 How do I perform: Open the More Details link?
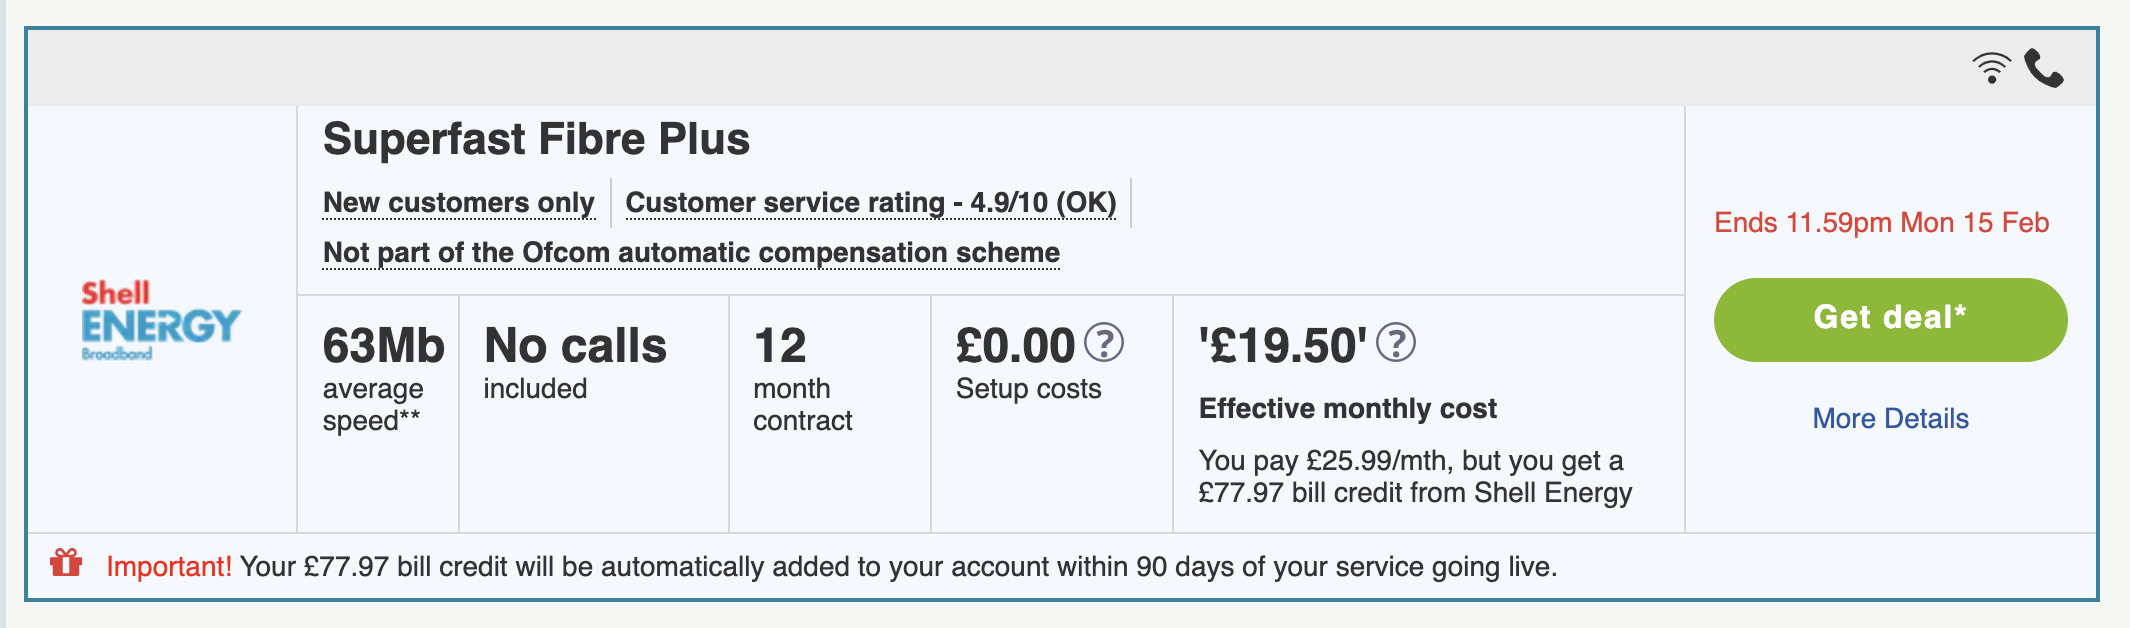coord(1890,418)
